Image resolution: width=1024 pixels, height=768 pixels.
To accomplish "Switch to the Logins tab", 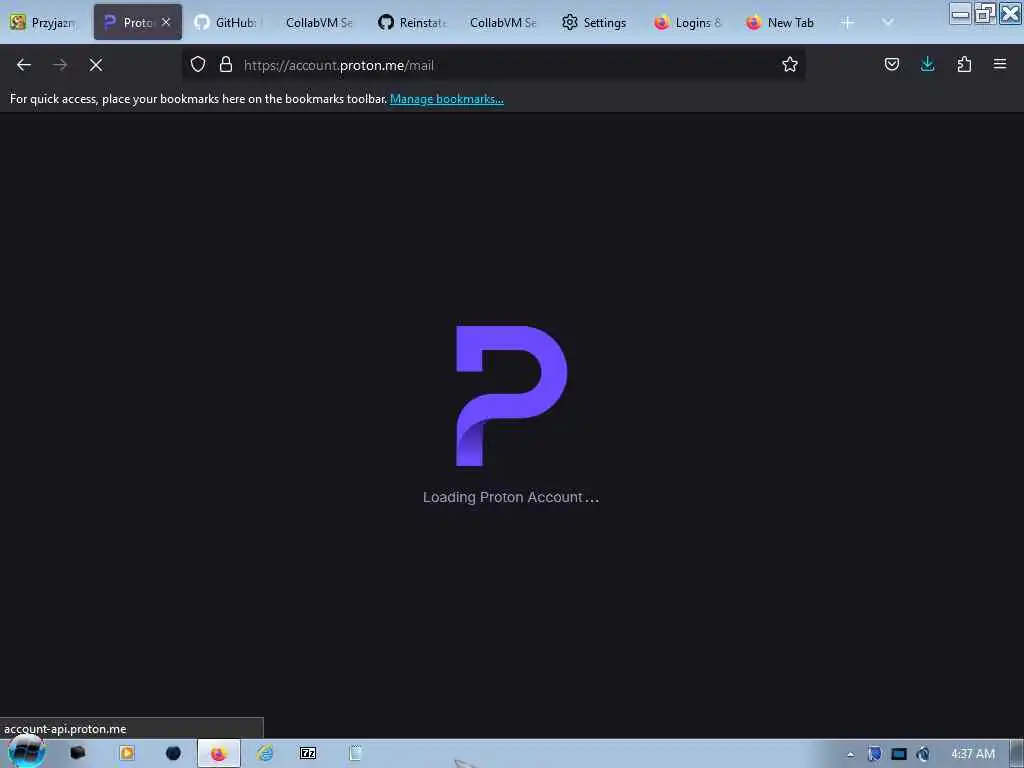I will (688, 22).
